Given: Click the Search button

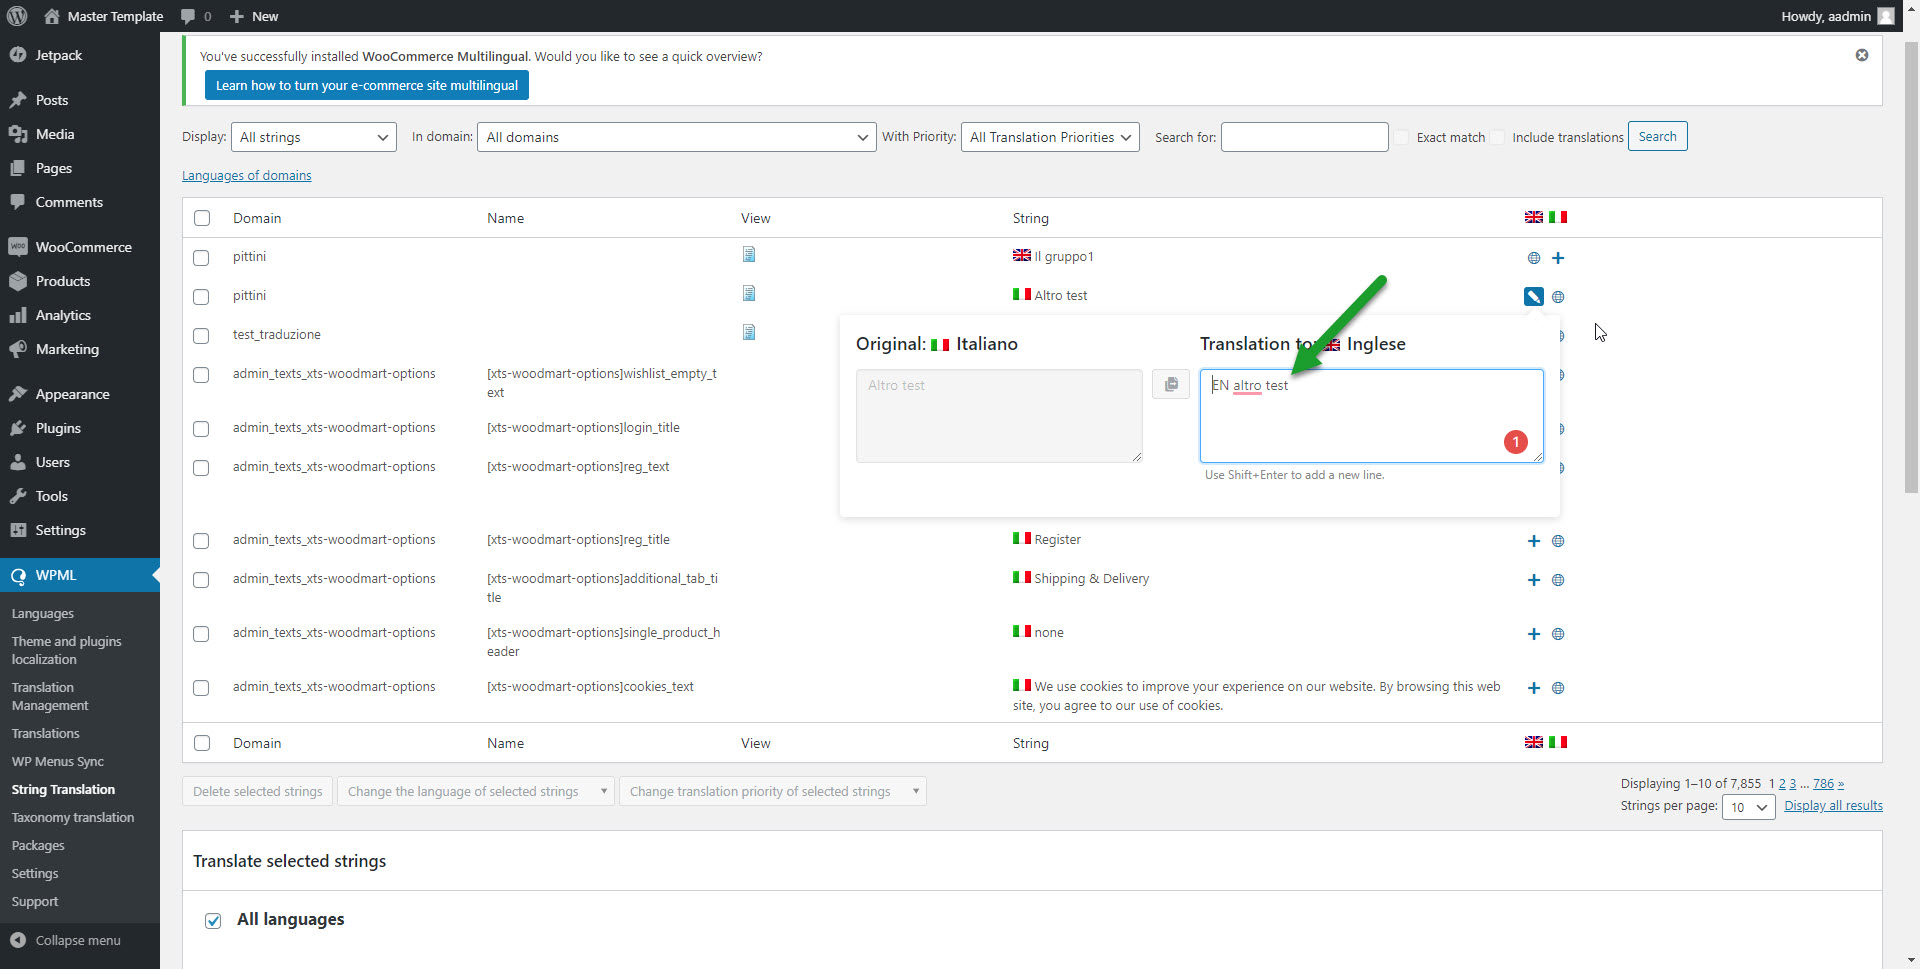Looking at the screenshot, I should 1657,136.
